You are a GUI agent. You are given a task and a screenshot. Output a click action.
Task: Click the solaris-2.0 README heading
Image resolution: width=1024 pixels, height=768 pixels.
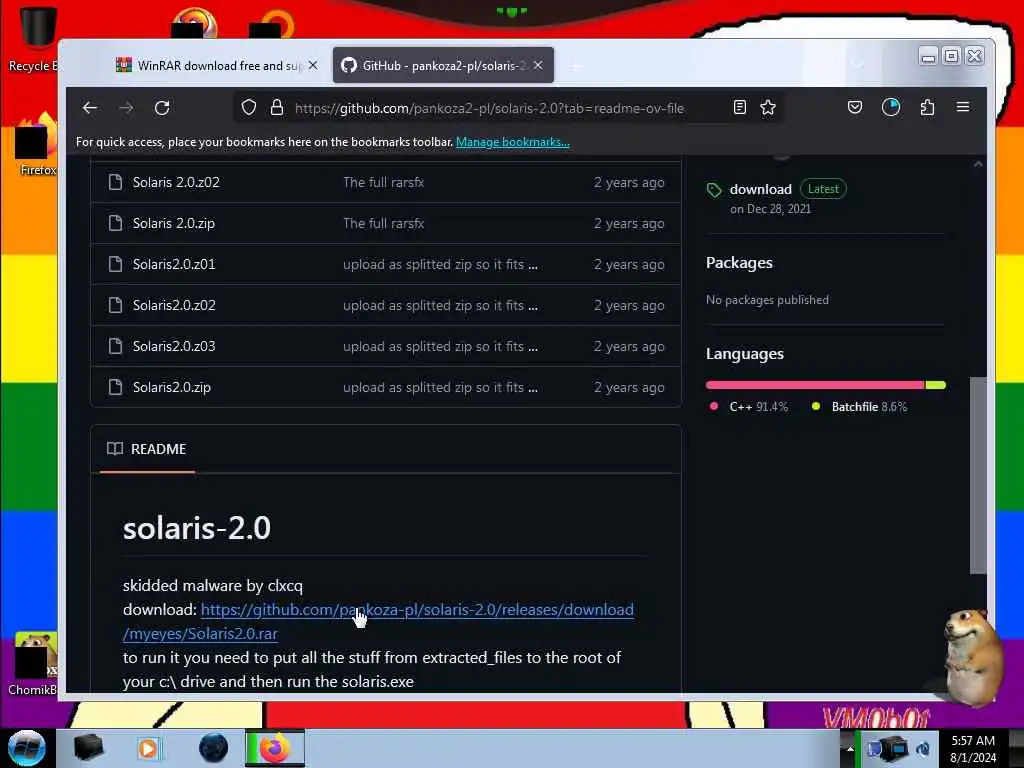(197, 528)
